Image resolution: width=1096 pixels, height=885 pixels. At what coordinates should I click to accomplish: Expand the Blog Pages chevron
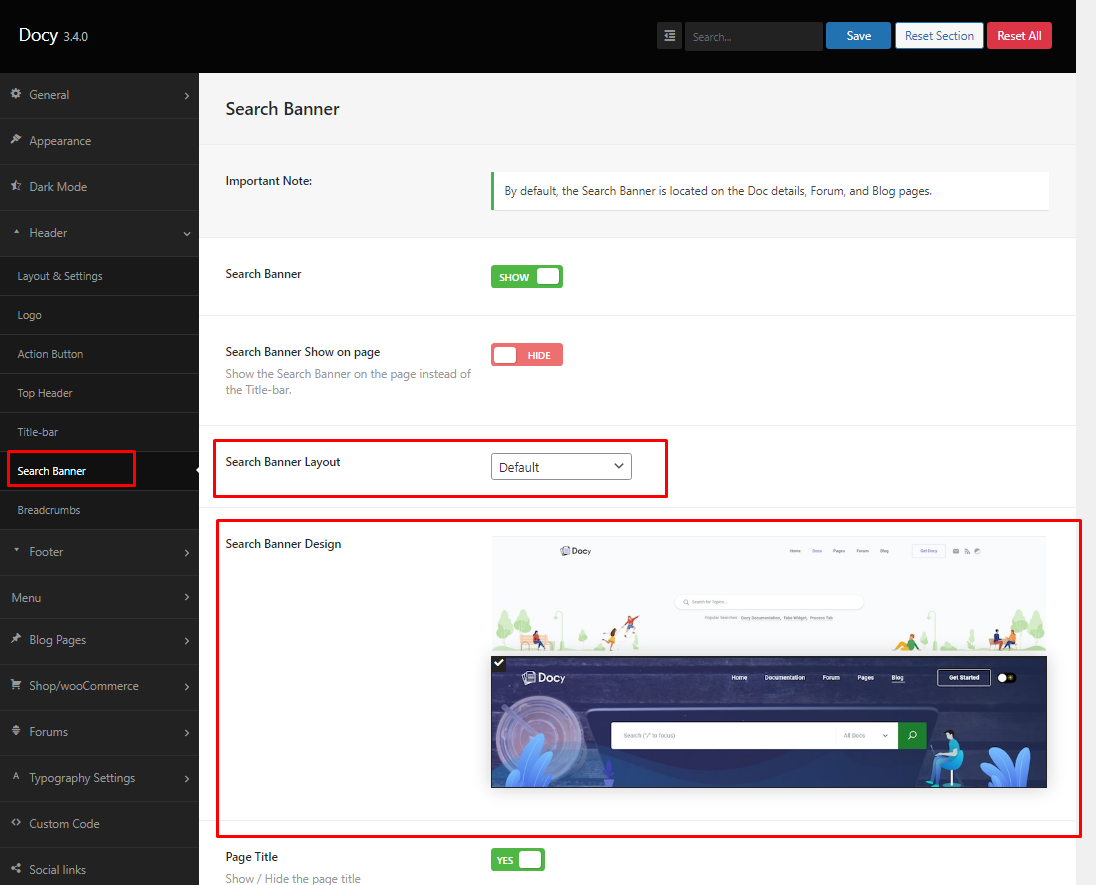(x=187, y=641)
